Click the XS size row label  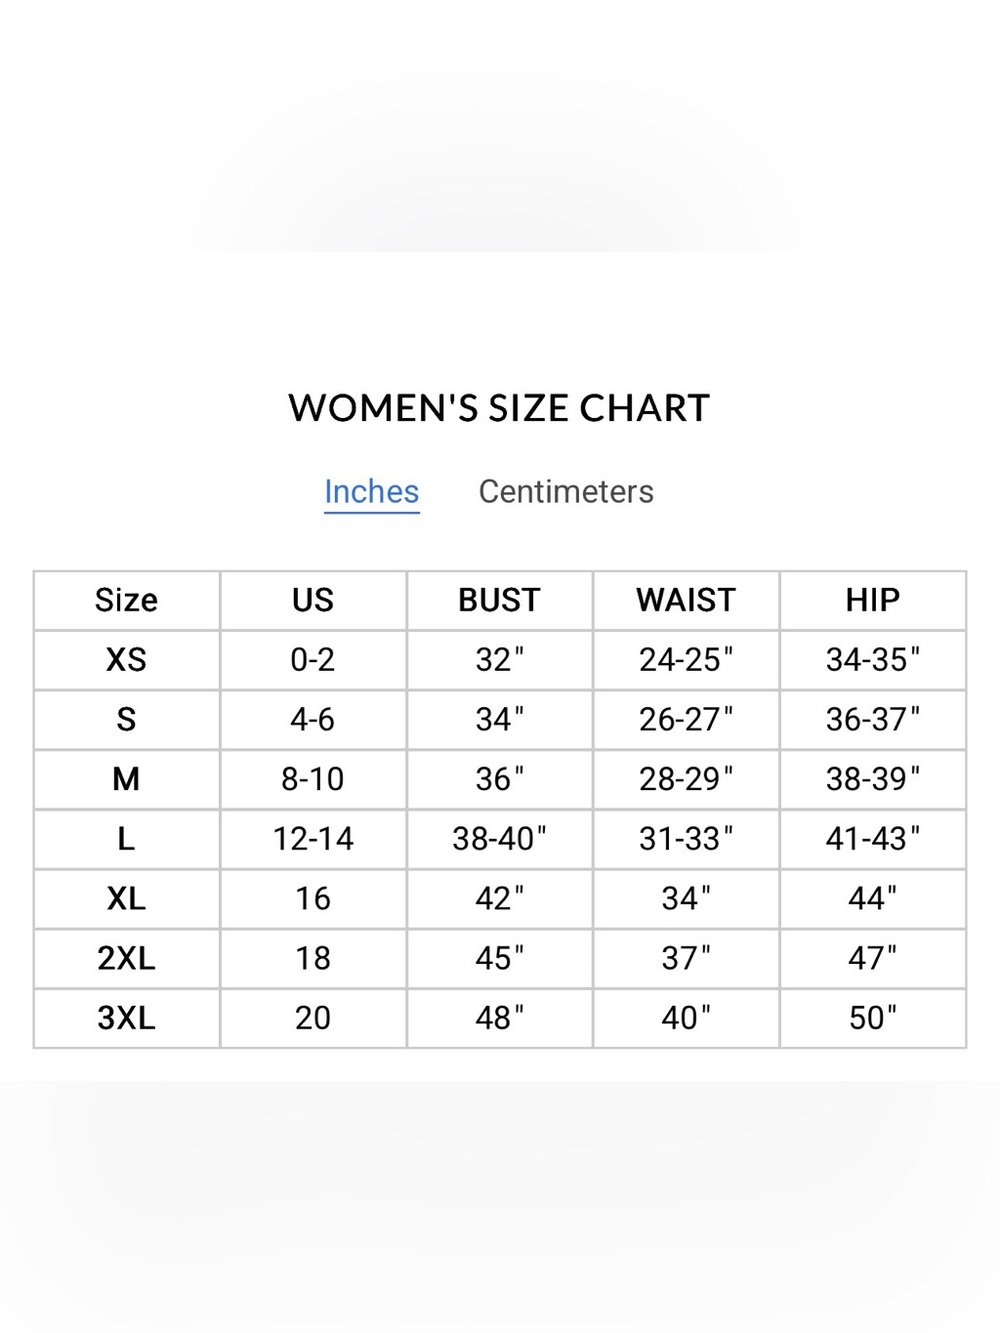click(x=126, y=660)
